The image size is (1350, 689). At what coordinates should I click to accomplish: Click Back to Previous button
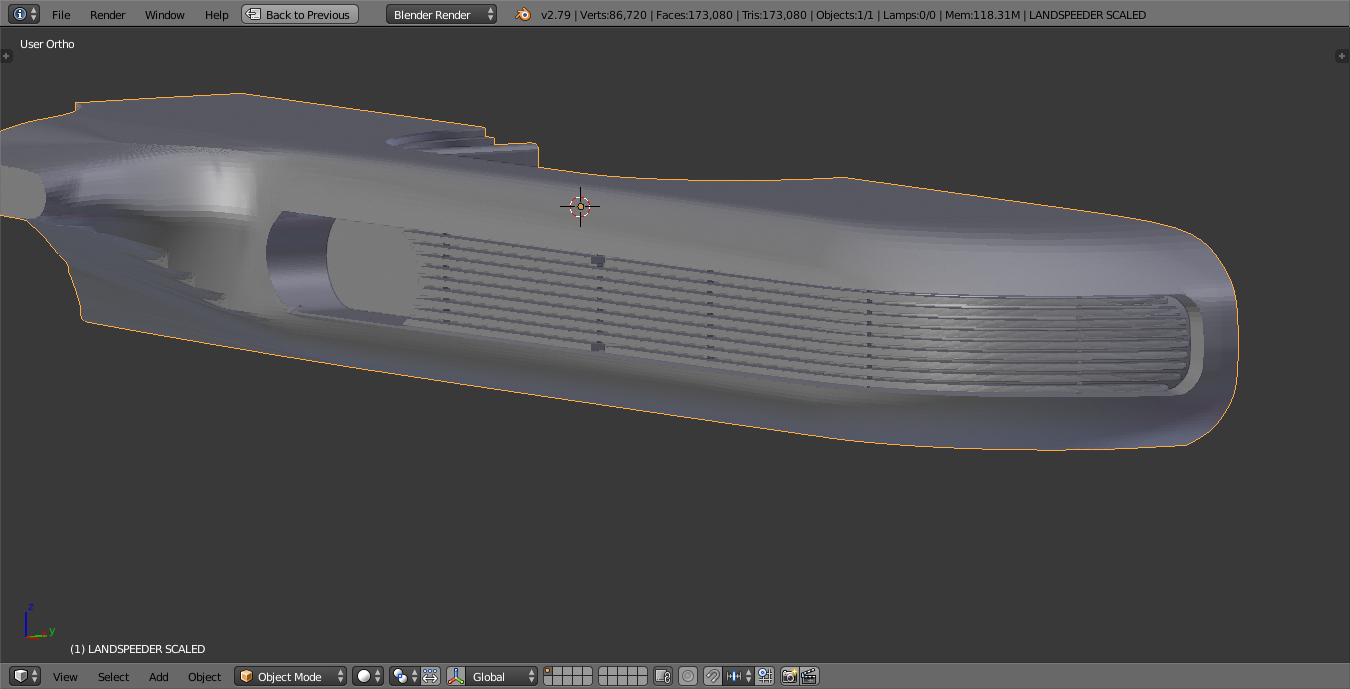[x=300, y=15]
